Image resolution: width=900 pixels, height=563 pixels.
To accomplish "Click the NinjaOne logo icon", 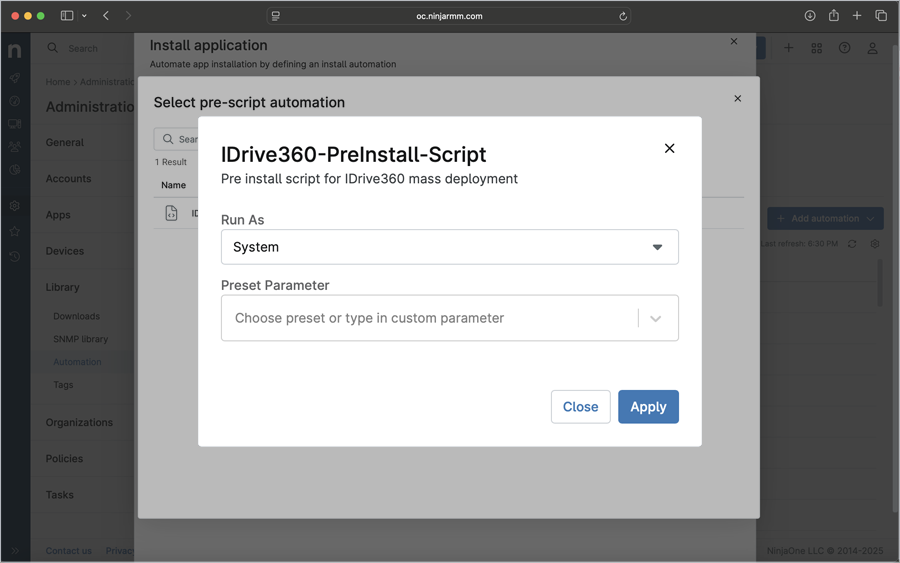I will 15,50.
